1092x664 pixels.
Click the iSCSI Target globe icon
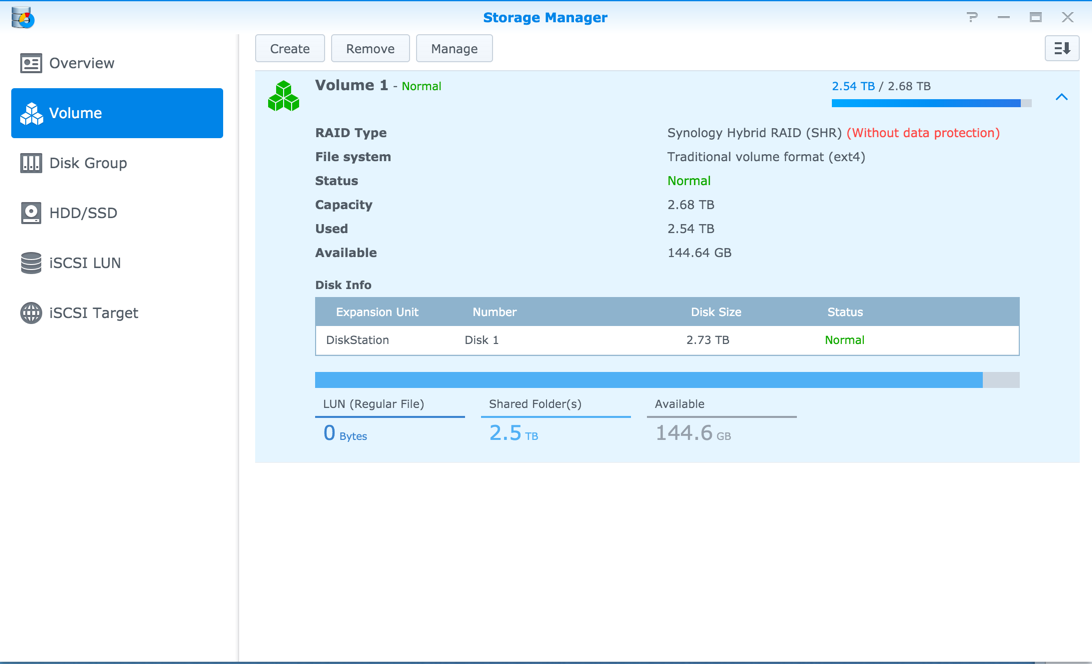[x=31, y=313]
